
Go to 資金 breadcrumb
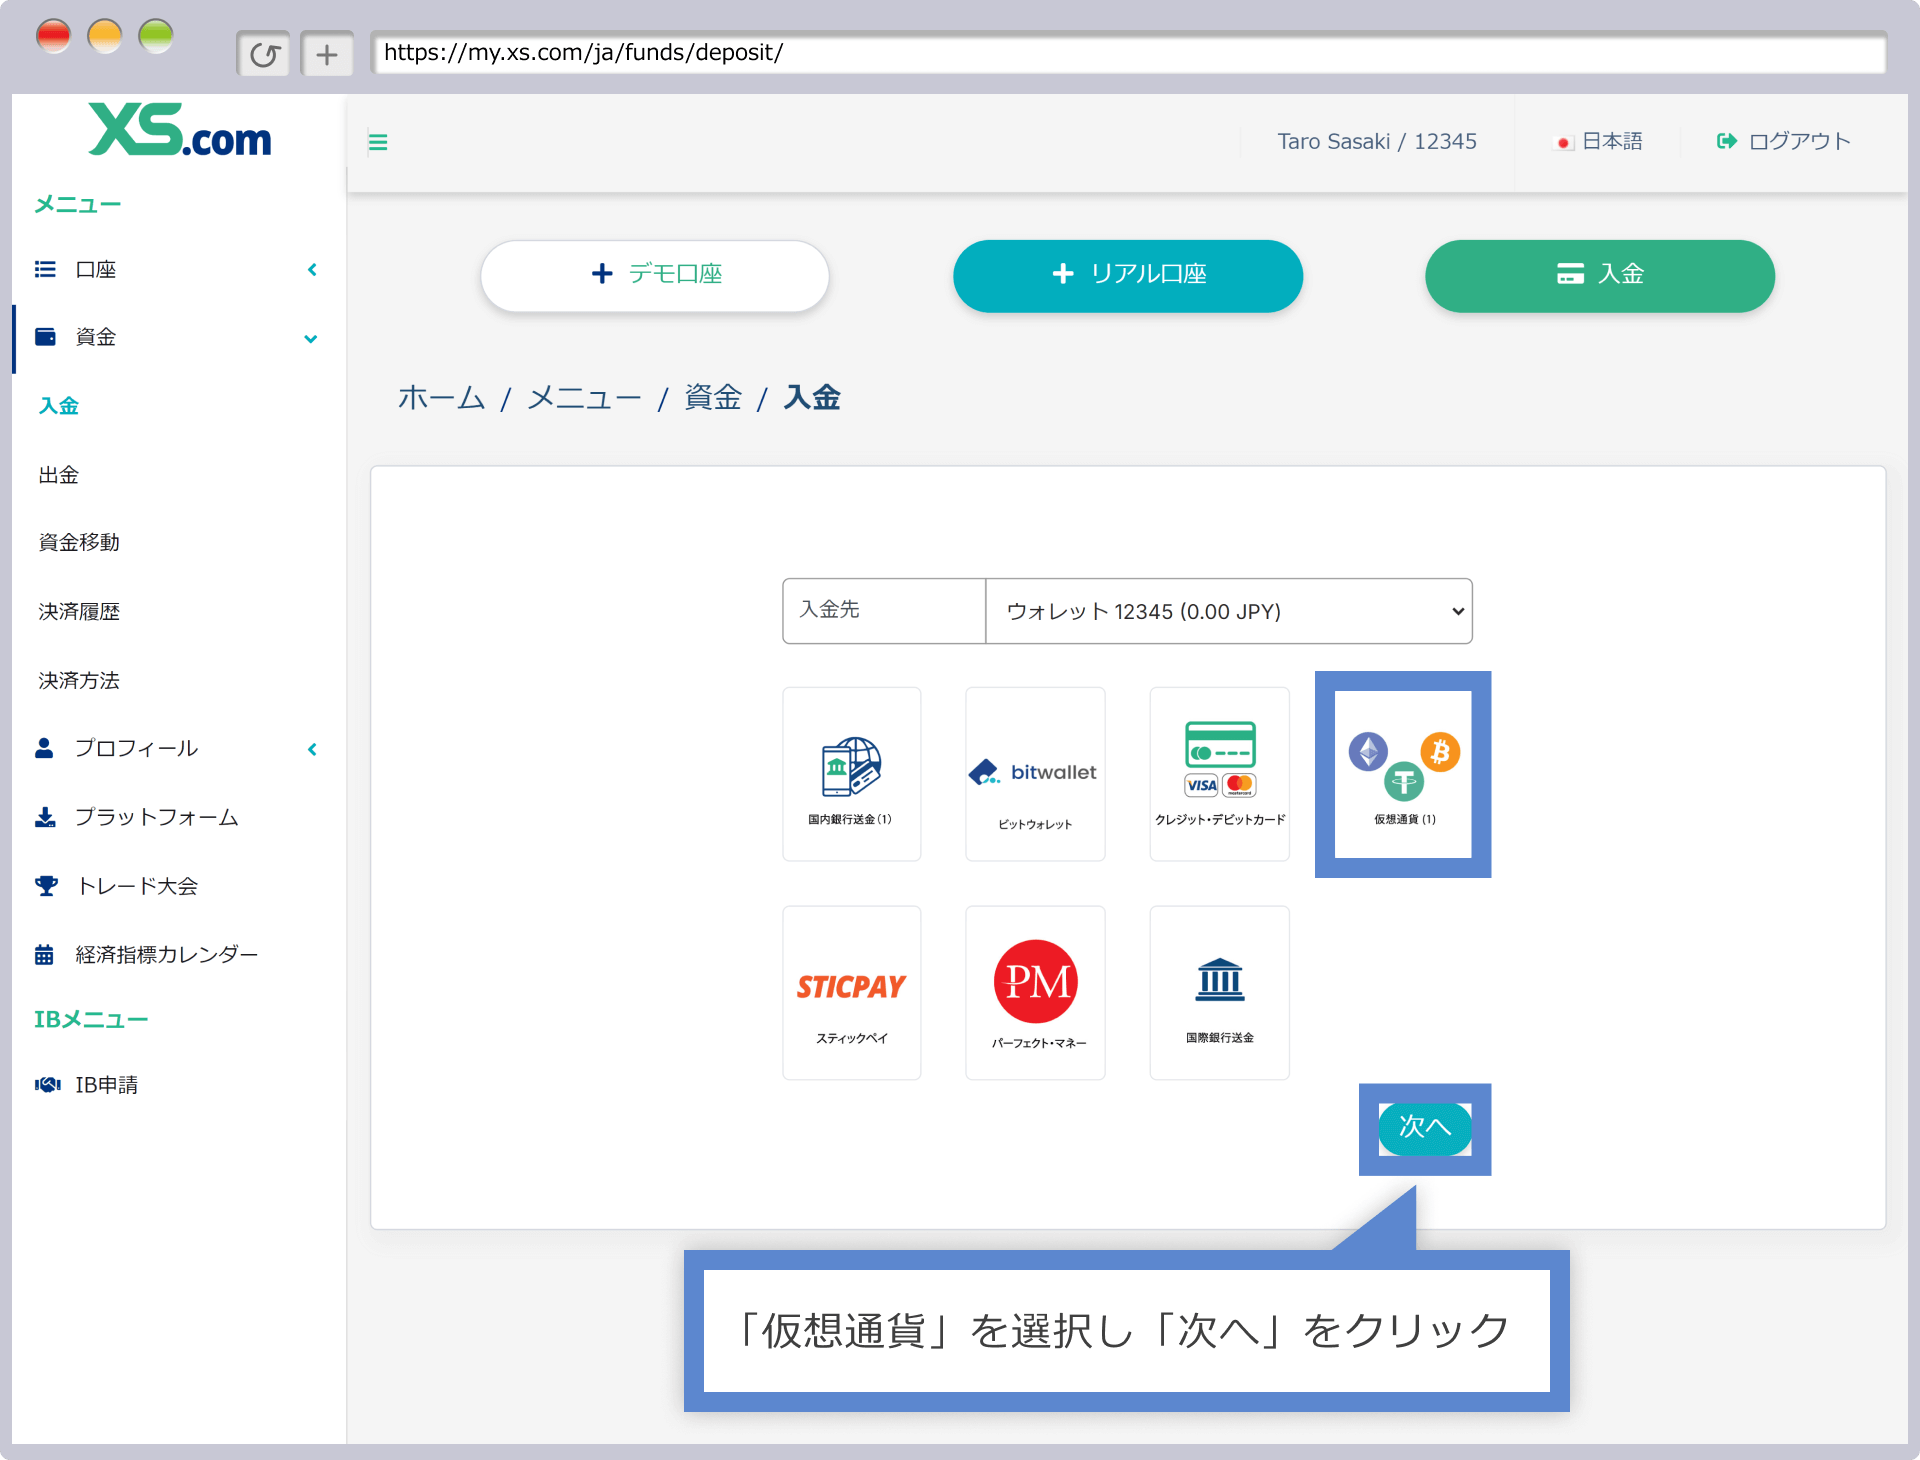click(x=713, y=398)
